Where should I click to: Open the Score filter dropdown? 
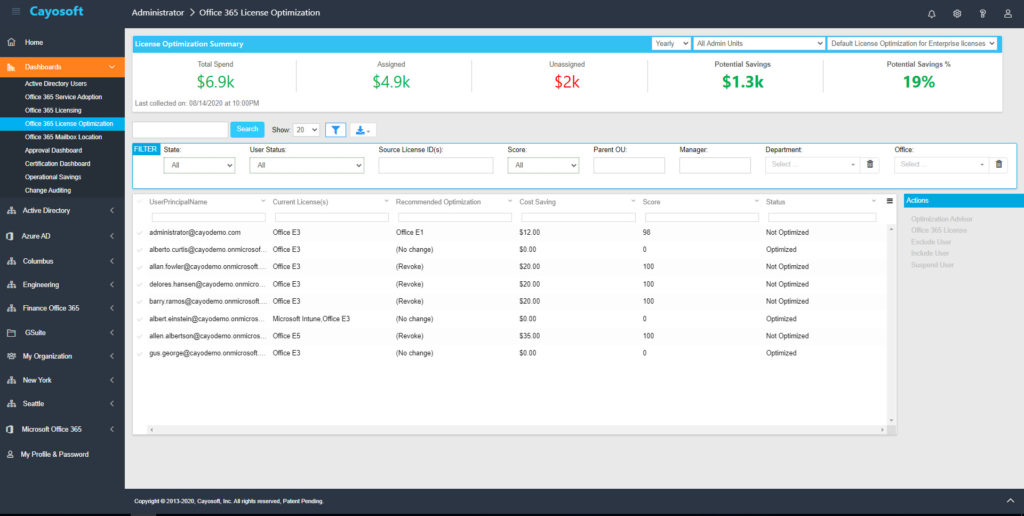pos(543,165)
